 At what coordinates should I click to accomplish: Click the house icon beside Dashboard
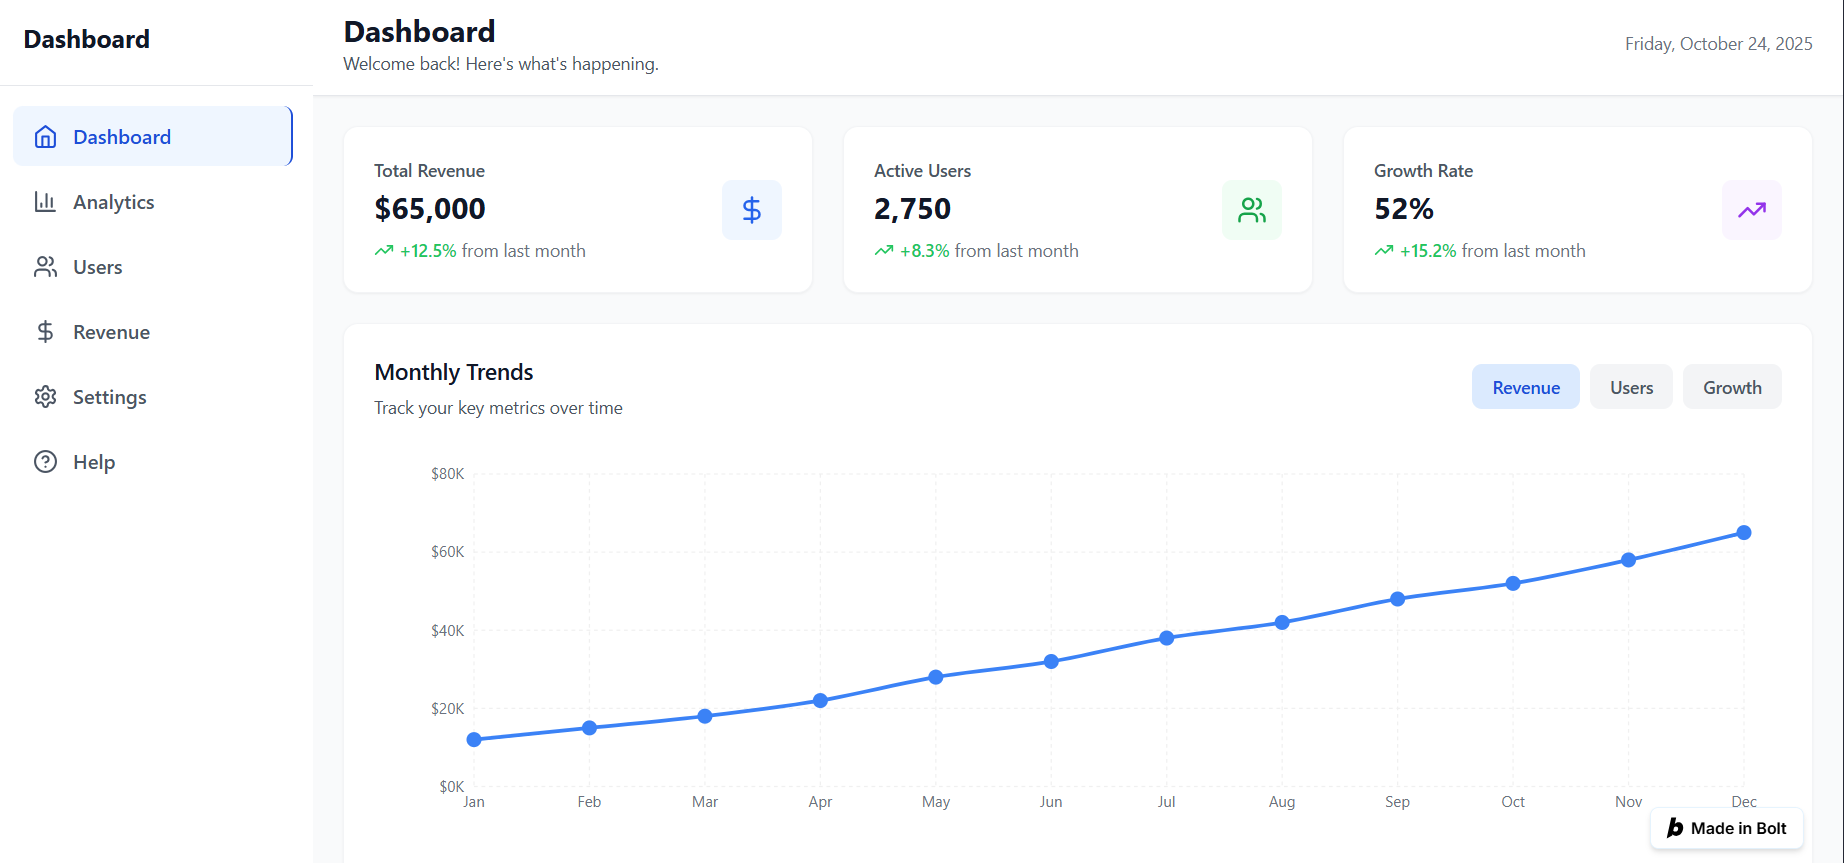45,137
